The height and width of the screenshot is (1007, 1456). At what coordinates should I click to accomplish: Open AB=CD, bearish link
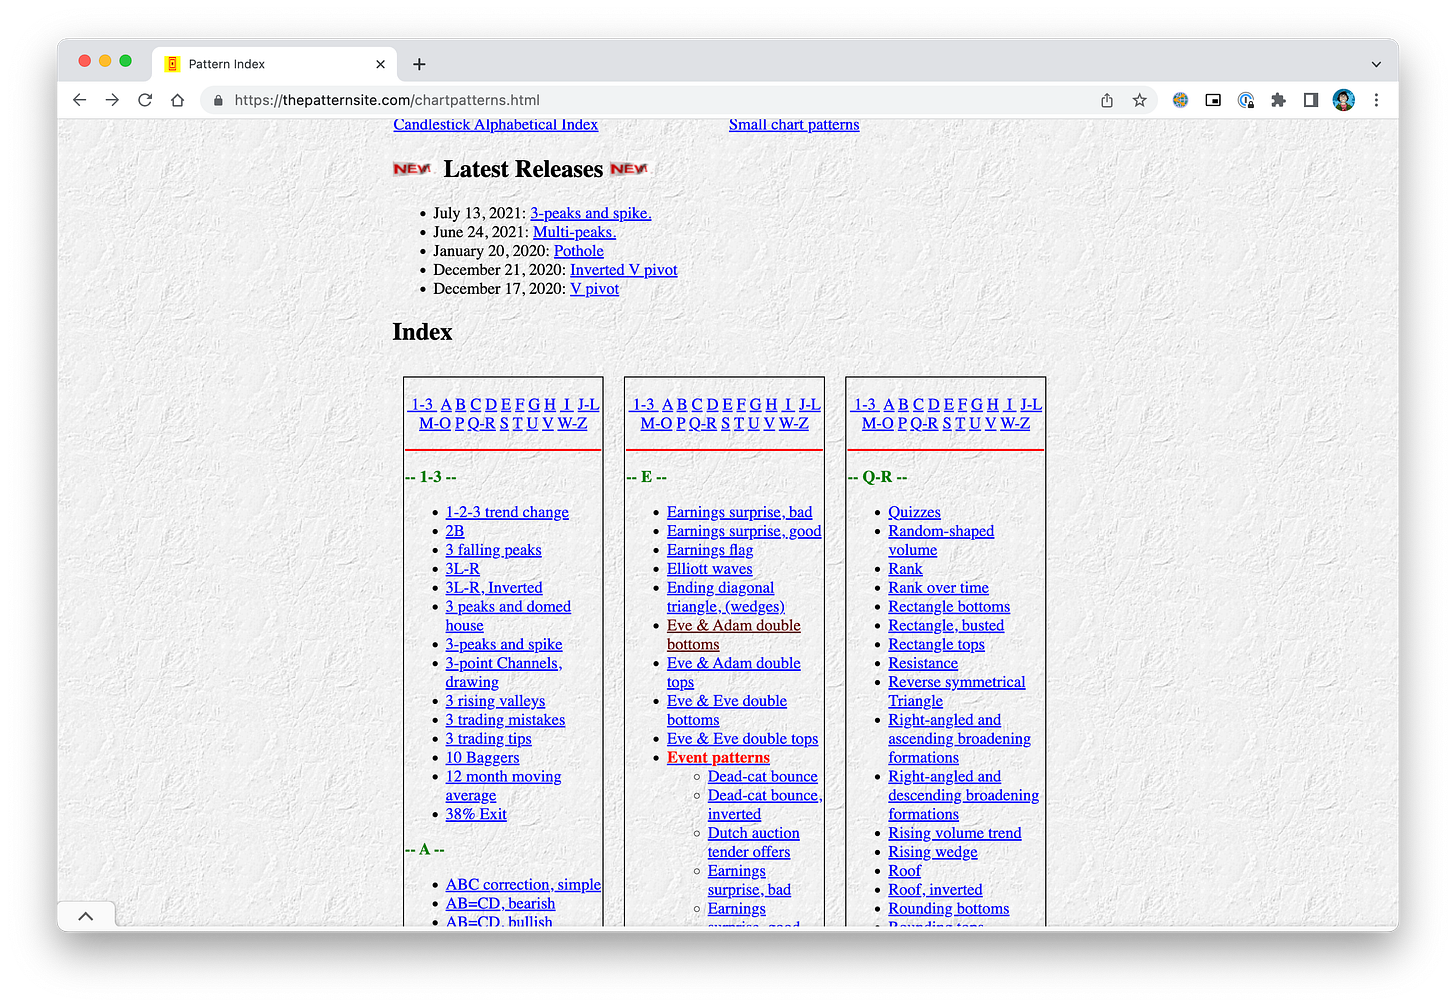[500, 904]
